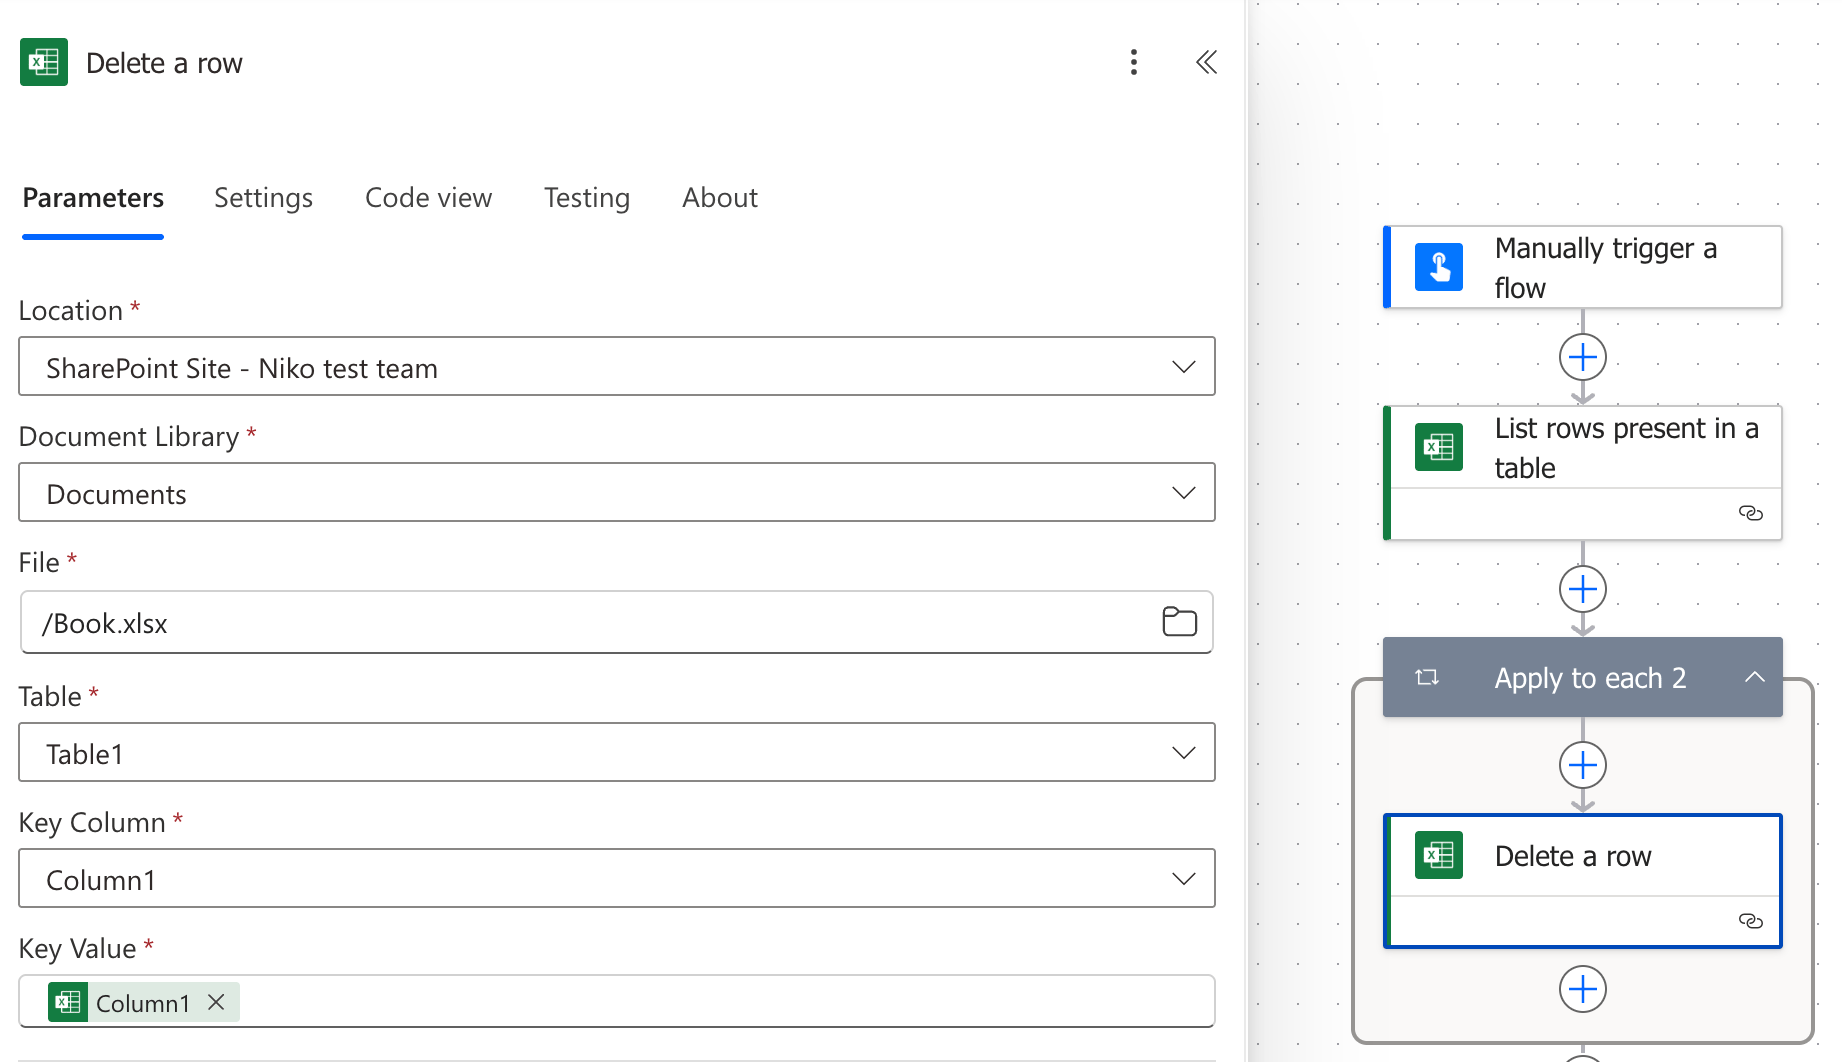Open the Key Column dropdown
The height and width of the screenshot is (1062, 1842).
tap(617, 878)
